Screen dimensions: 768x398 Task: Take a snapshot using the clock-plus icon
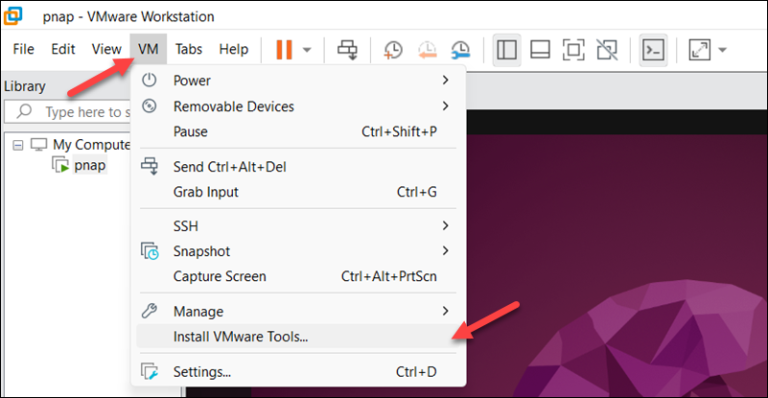click(393, 49)
